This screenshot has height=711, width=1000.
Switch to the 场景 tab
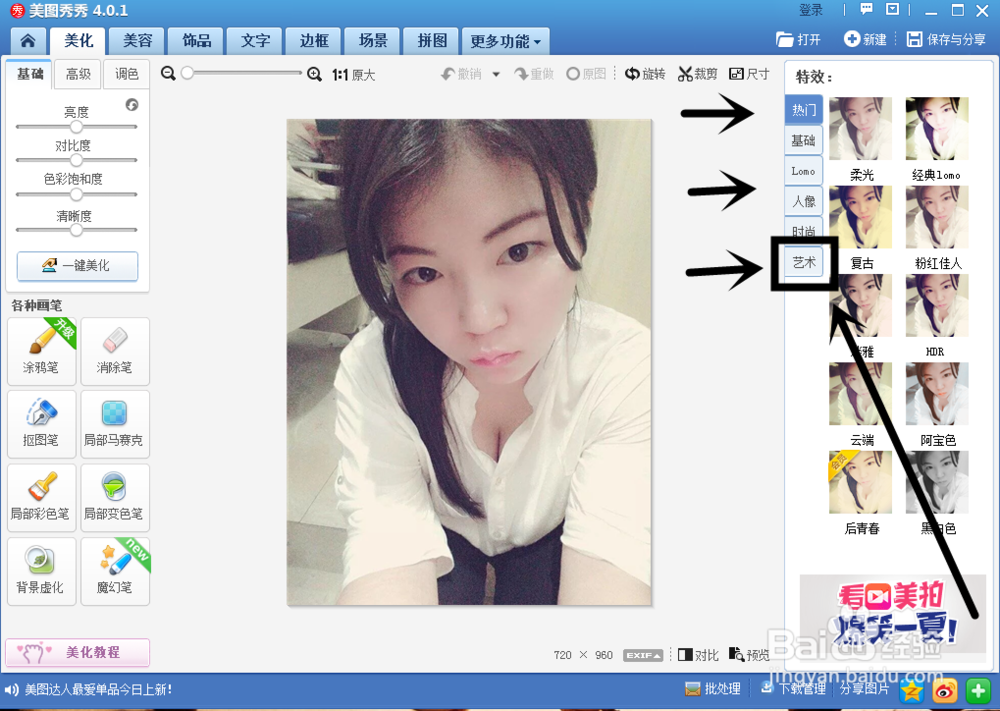372,41
